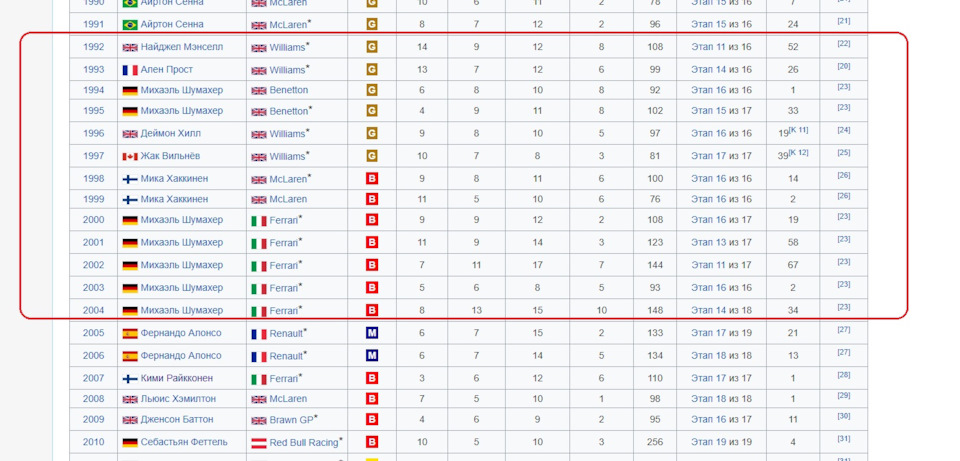This screenshot has width=960, height=461.
Task: Click the Brazilian flag in the 1991 row
Action: [x=130, y=24]
